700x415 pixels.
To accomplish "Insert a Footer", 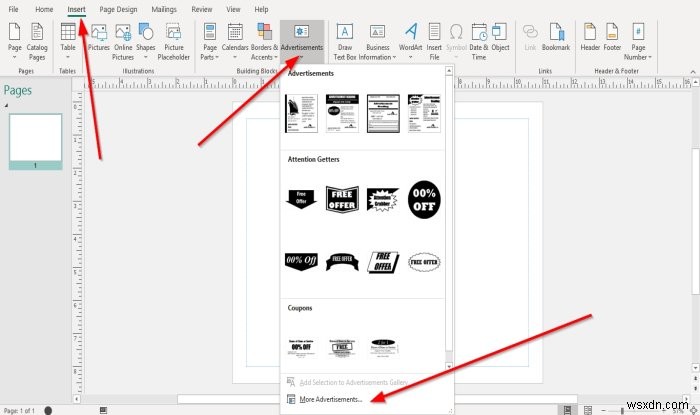I will click(612, 38).
